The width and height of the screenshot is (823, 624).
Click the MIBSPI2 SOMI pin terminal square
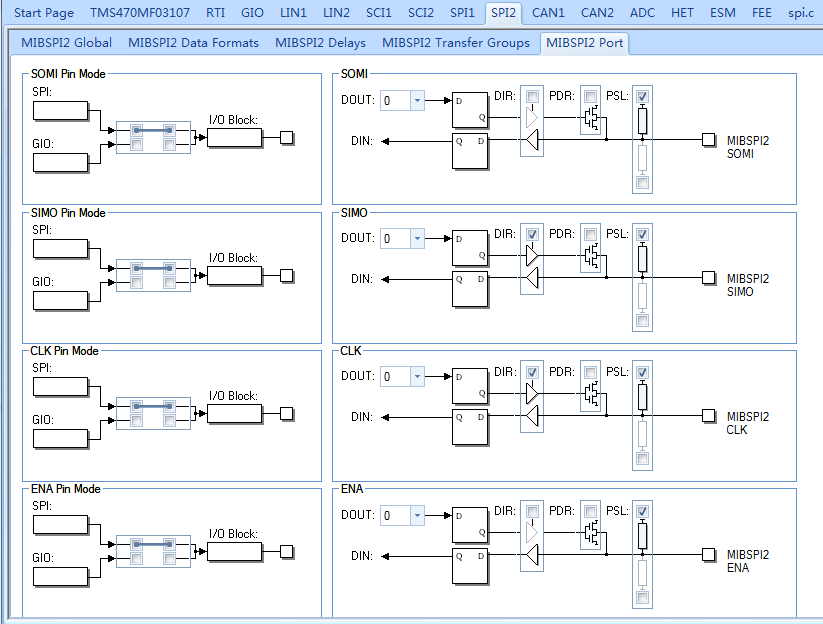[x=709, y=140]
